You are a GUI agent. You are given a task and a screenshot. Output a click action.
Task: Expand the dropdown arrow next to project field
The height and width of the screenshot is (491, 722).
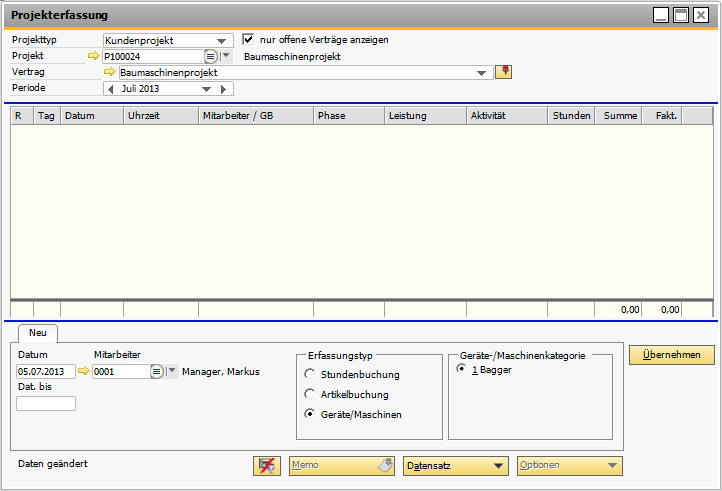click(226, 56)
